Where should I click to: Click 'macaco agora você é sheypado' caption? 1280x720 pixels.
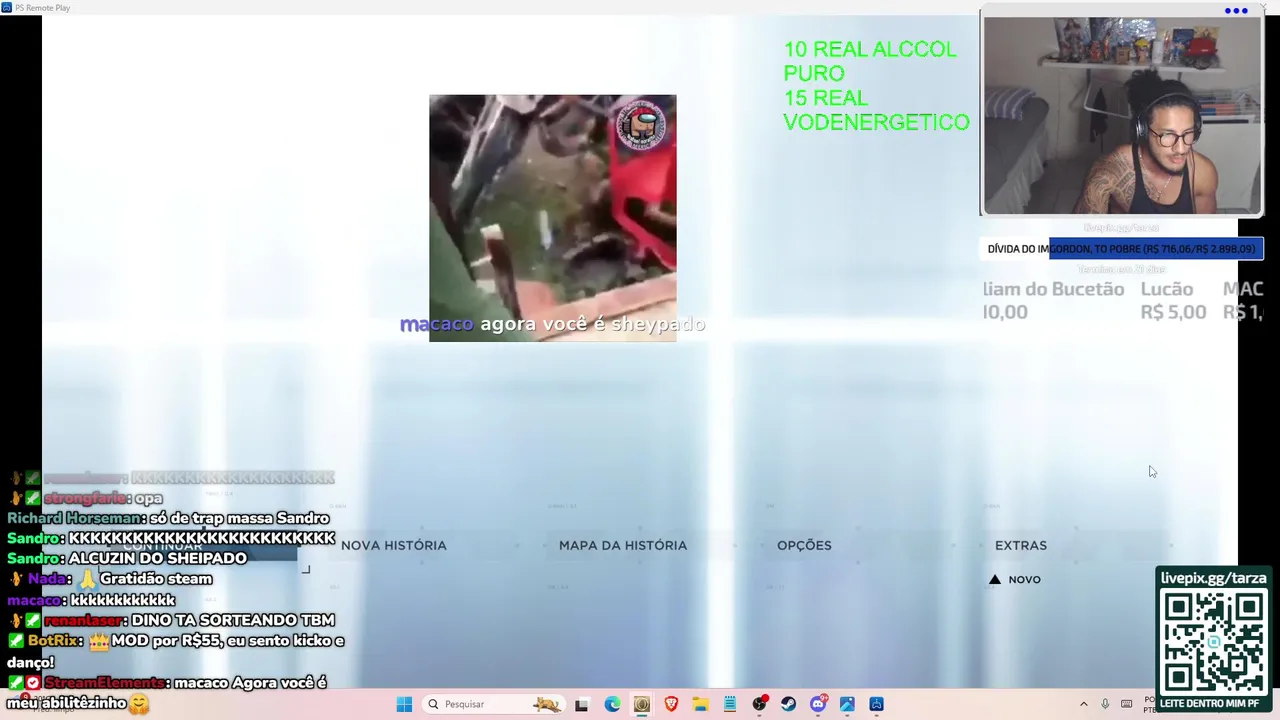tap(552, 324)
